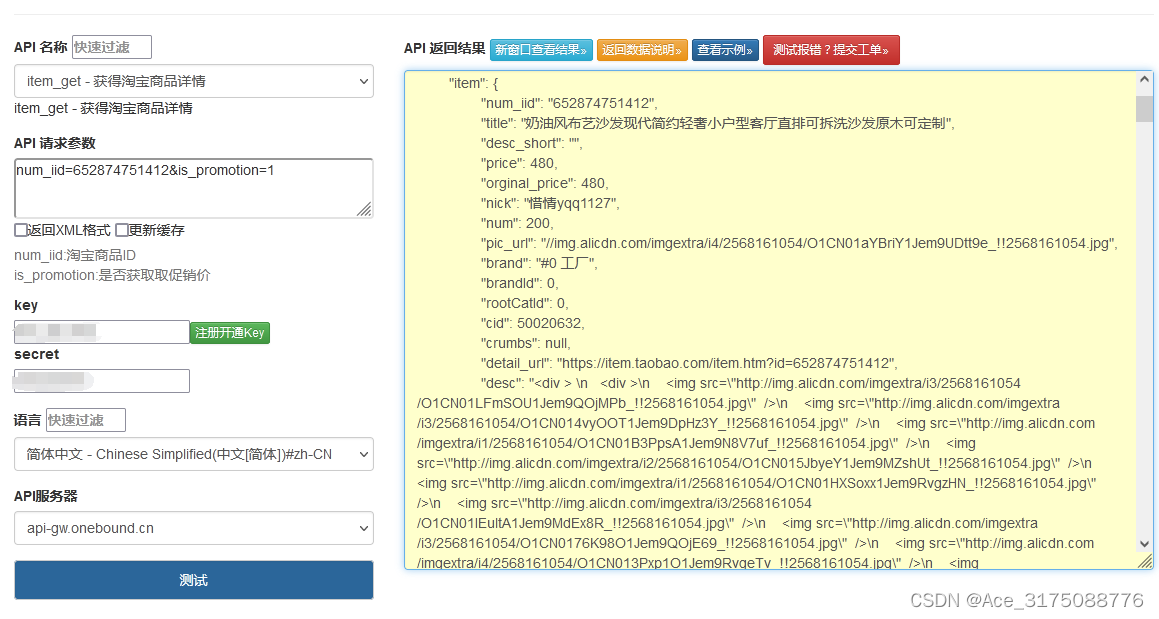Viewport: 1159px width, 619px height.
Task: Click the result scrollbar thumb
Action: 1144,109
